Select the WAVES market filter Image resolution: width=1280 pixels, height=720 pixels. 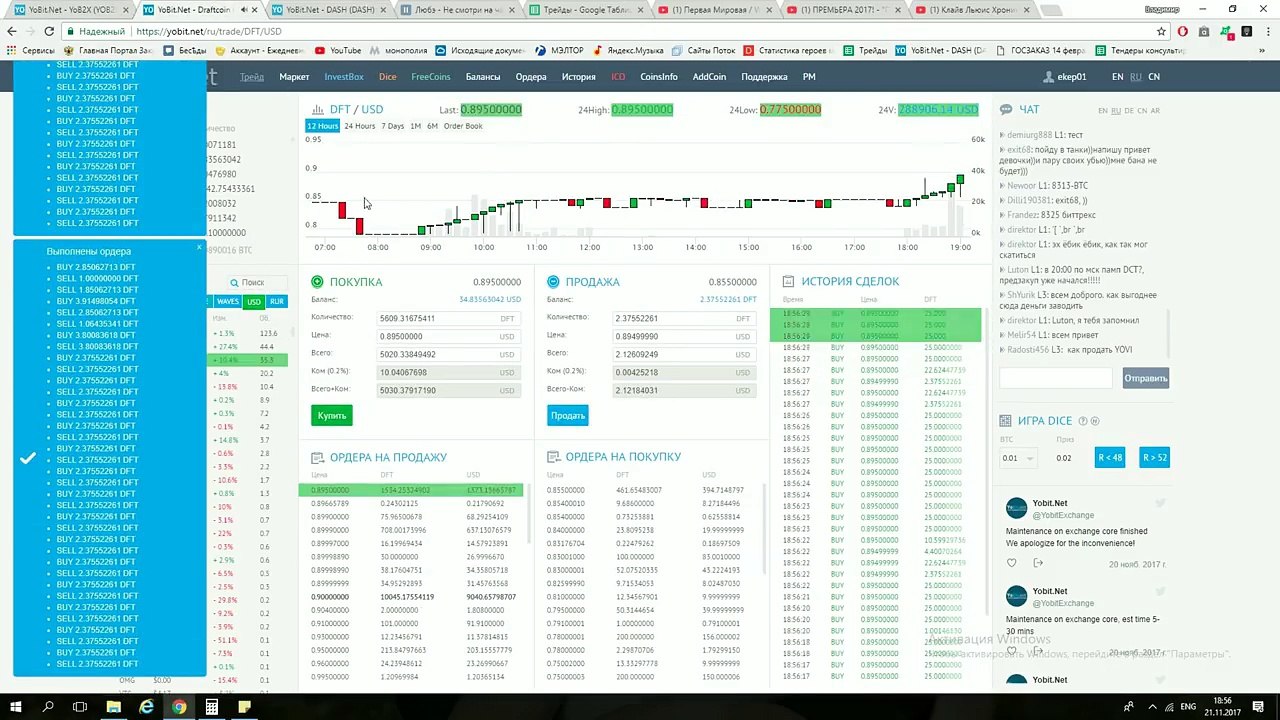point(227,301)
